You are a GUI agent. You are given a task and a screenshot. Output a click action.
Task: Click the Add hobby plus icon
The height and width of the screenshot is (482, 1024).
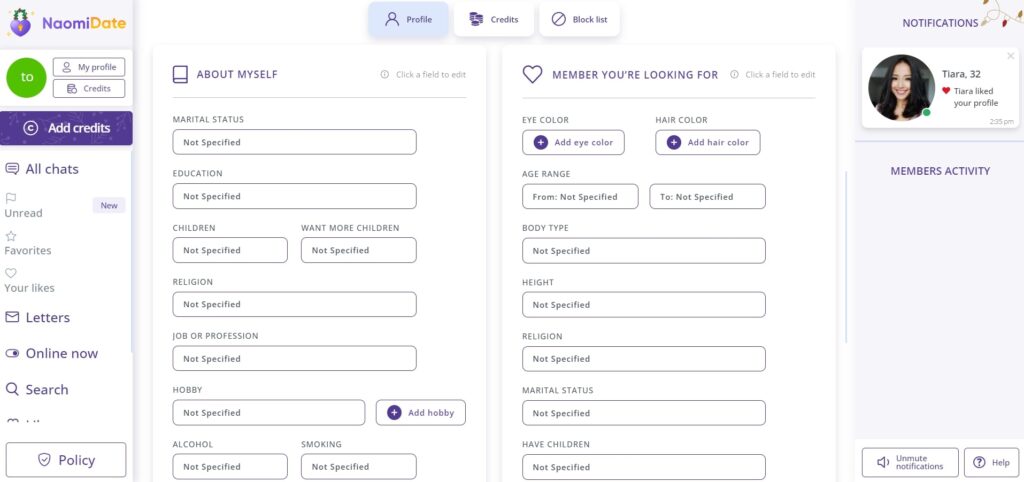click(x=394, y=413)
